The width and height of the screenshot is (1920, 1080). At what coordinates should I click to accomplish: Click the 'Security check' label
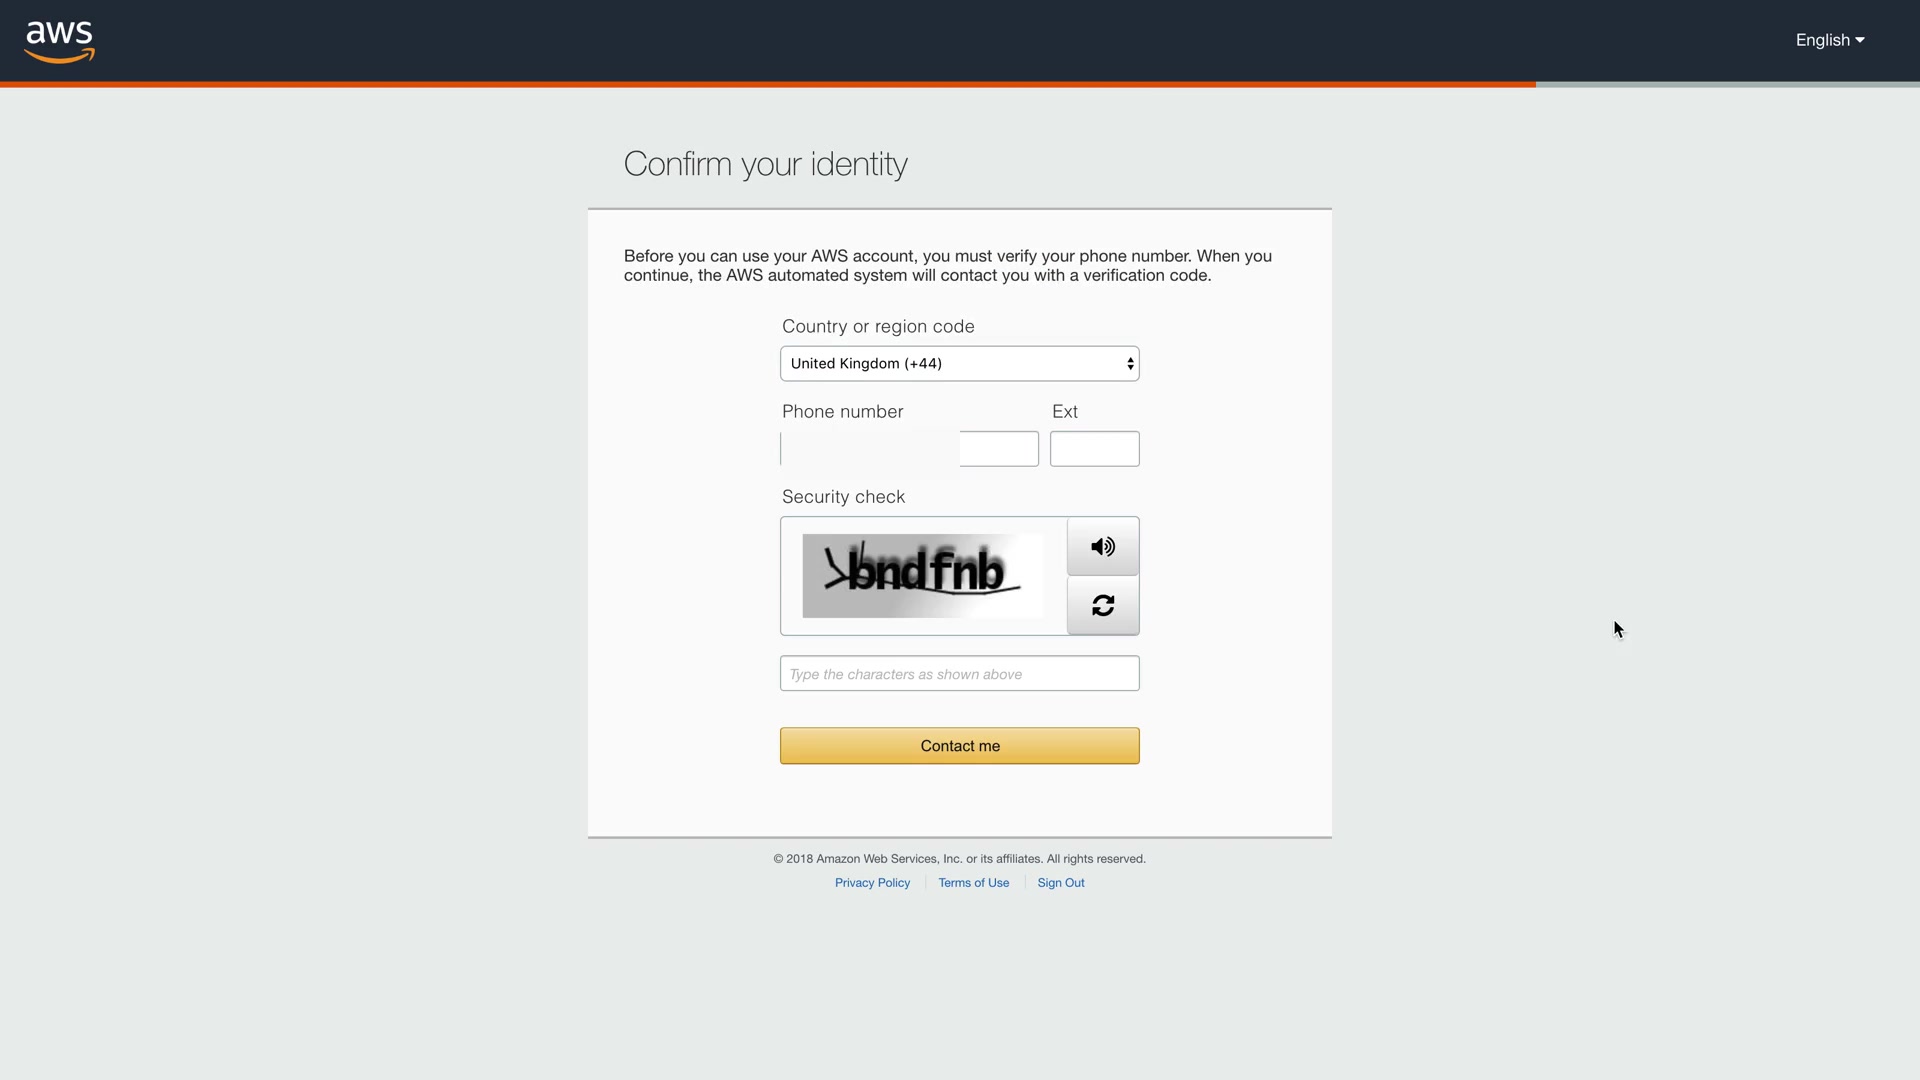(x=843, y=497)
